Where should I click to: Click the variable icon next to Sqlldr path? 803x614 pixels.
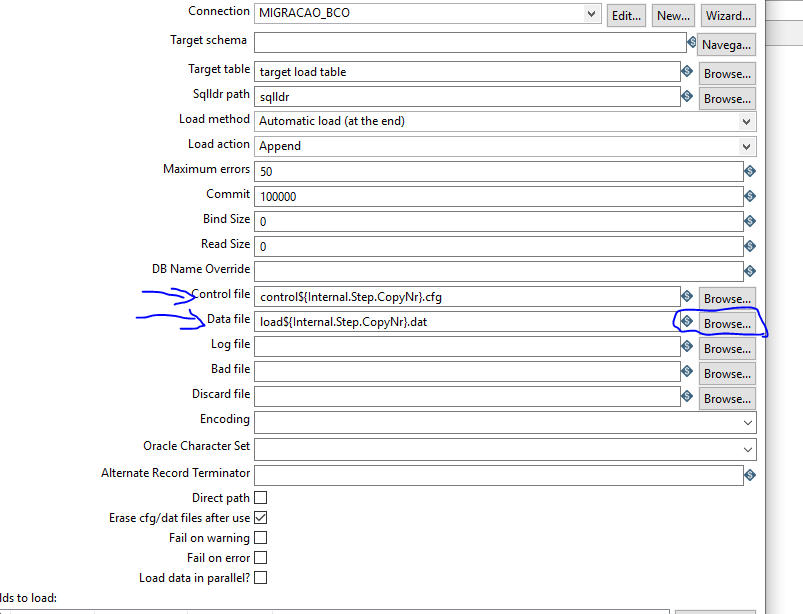coord(688,96)
